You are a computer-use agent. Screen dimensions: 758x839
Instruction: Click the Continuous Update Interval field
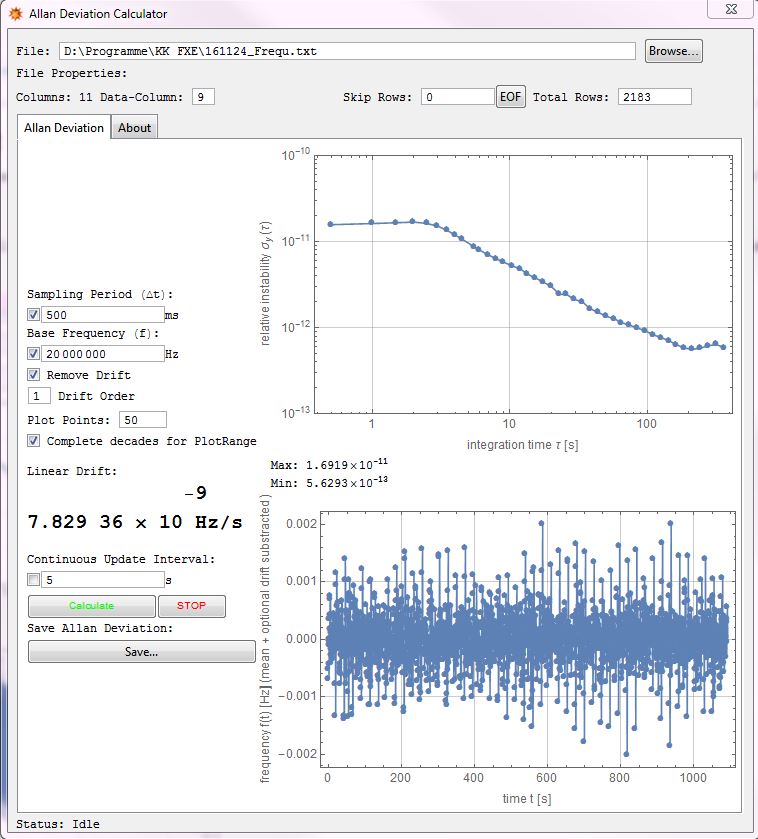pos(103,580)
